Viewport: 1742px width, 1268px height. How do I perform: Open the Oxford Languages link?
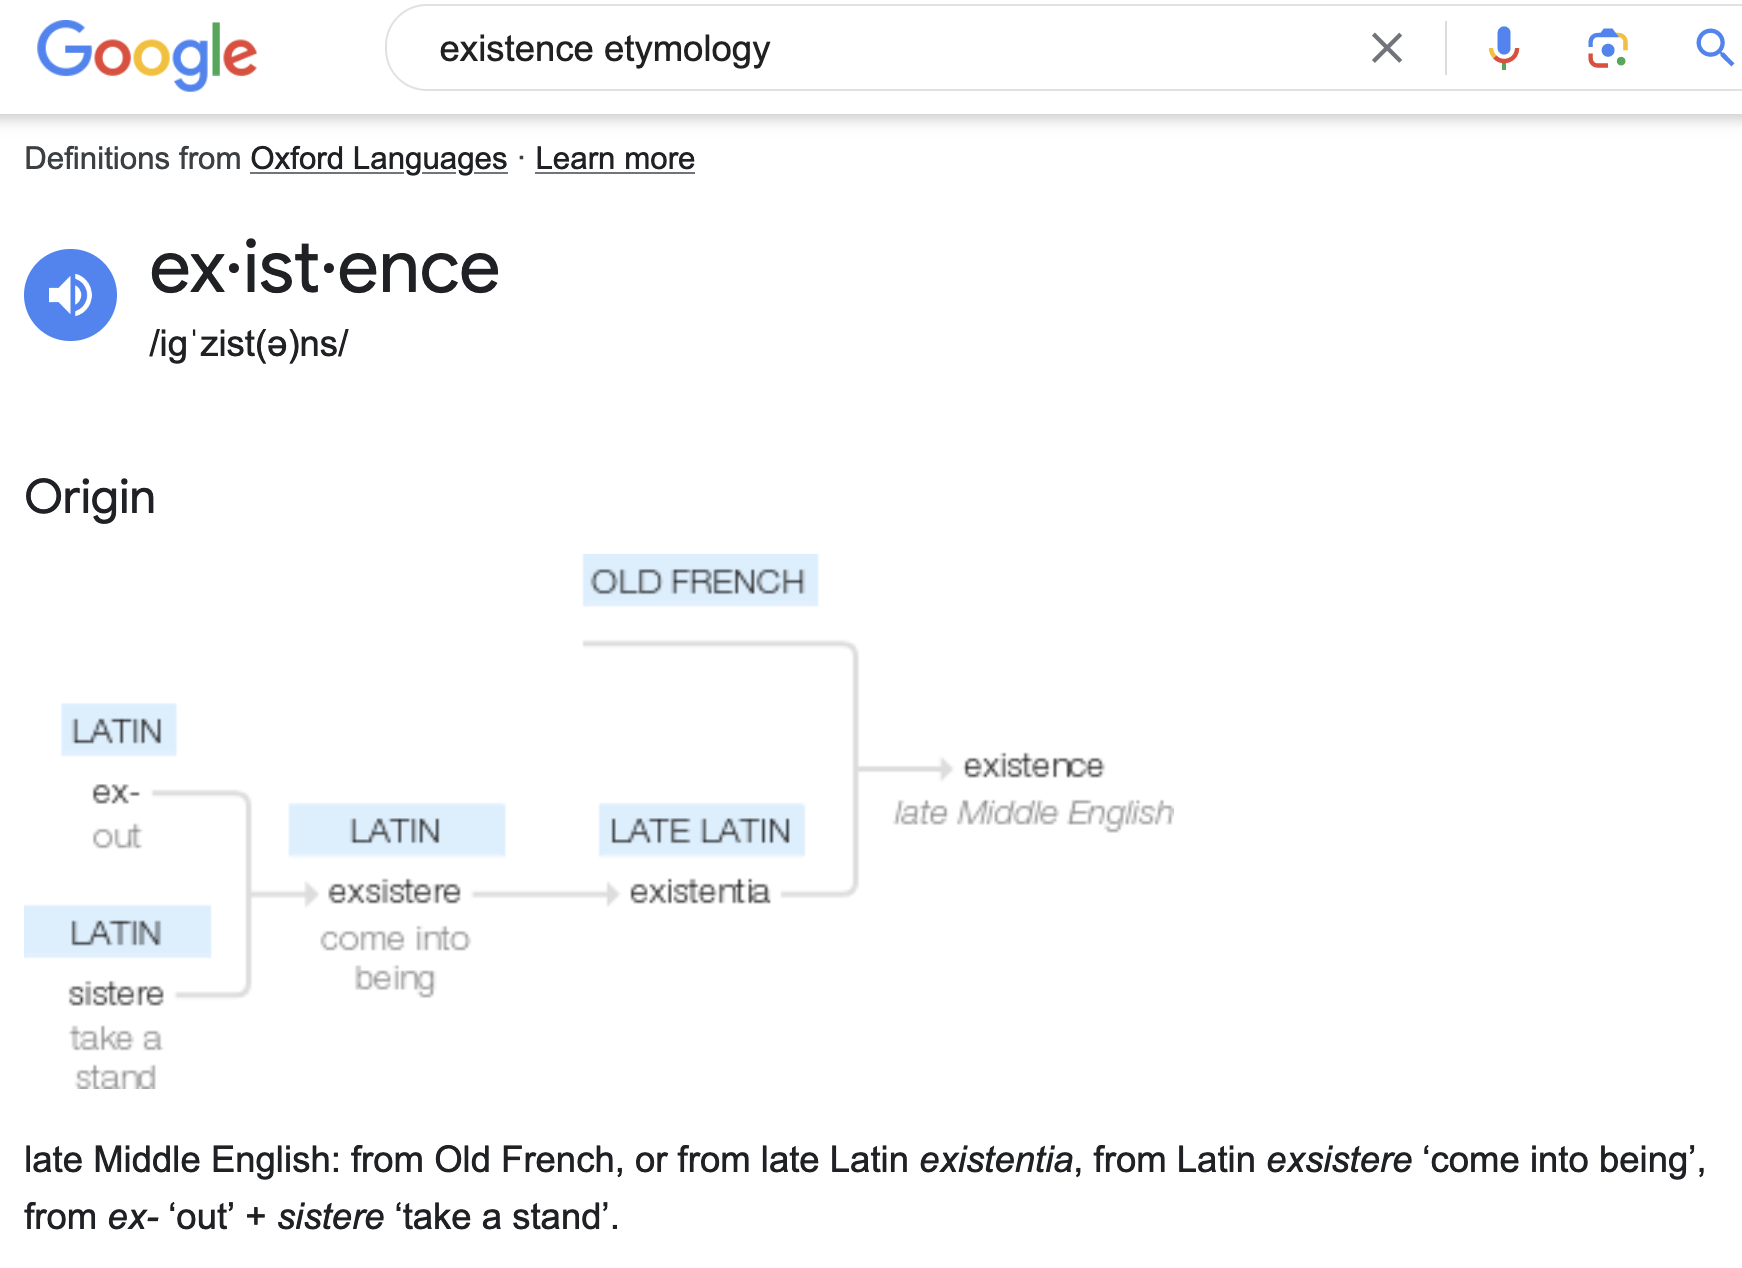pos(378,159)
